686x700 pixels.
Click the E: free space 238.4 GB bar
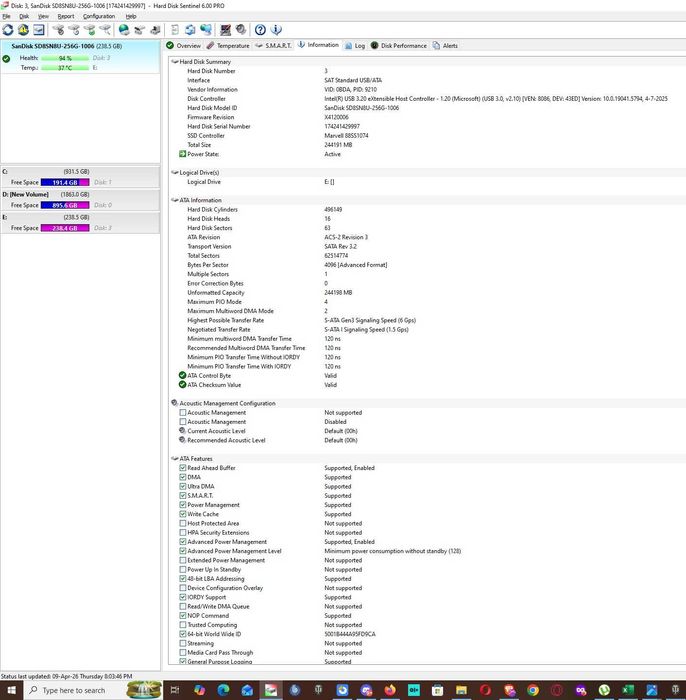point(65,228)
